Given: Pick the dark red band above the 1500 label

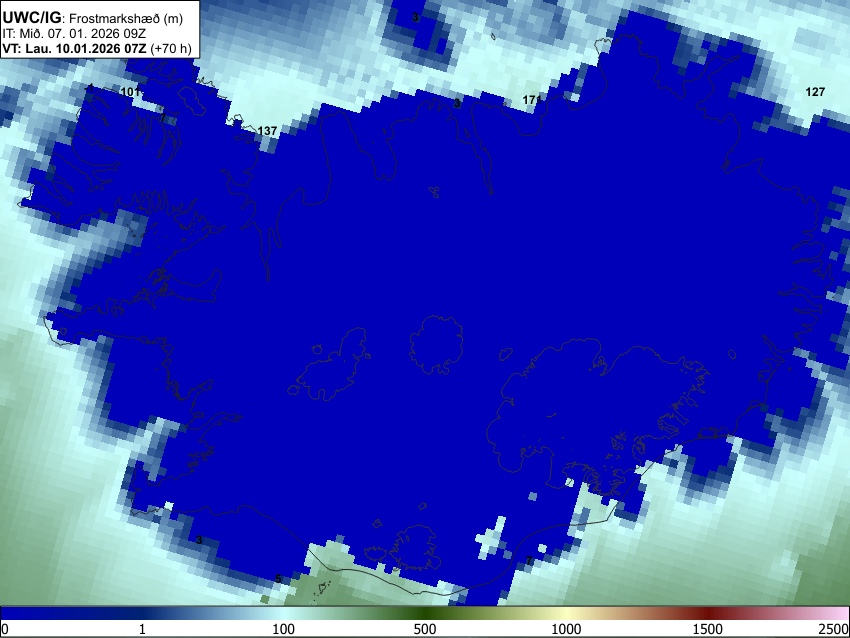Looking at the screenshot, I should click(x=708, y=614).
